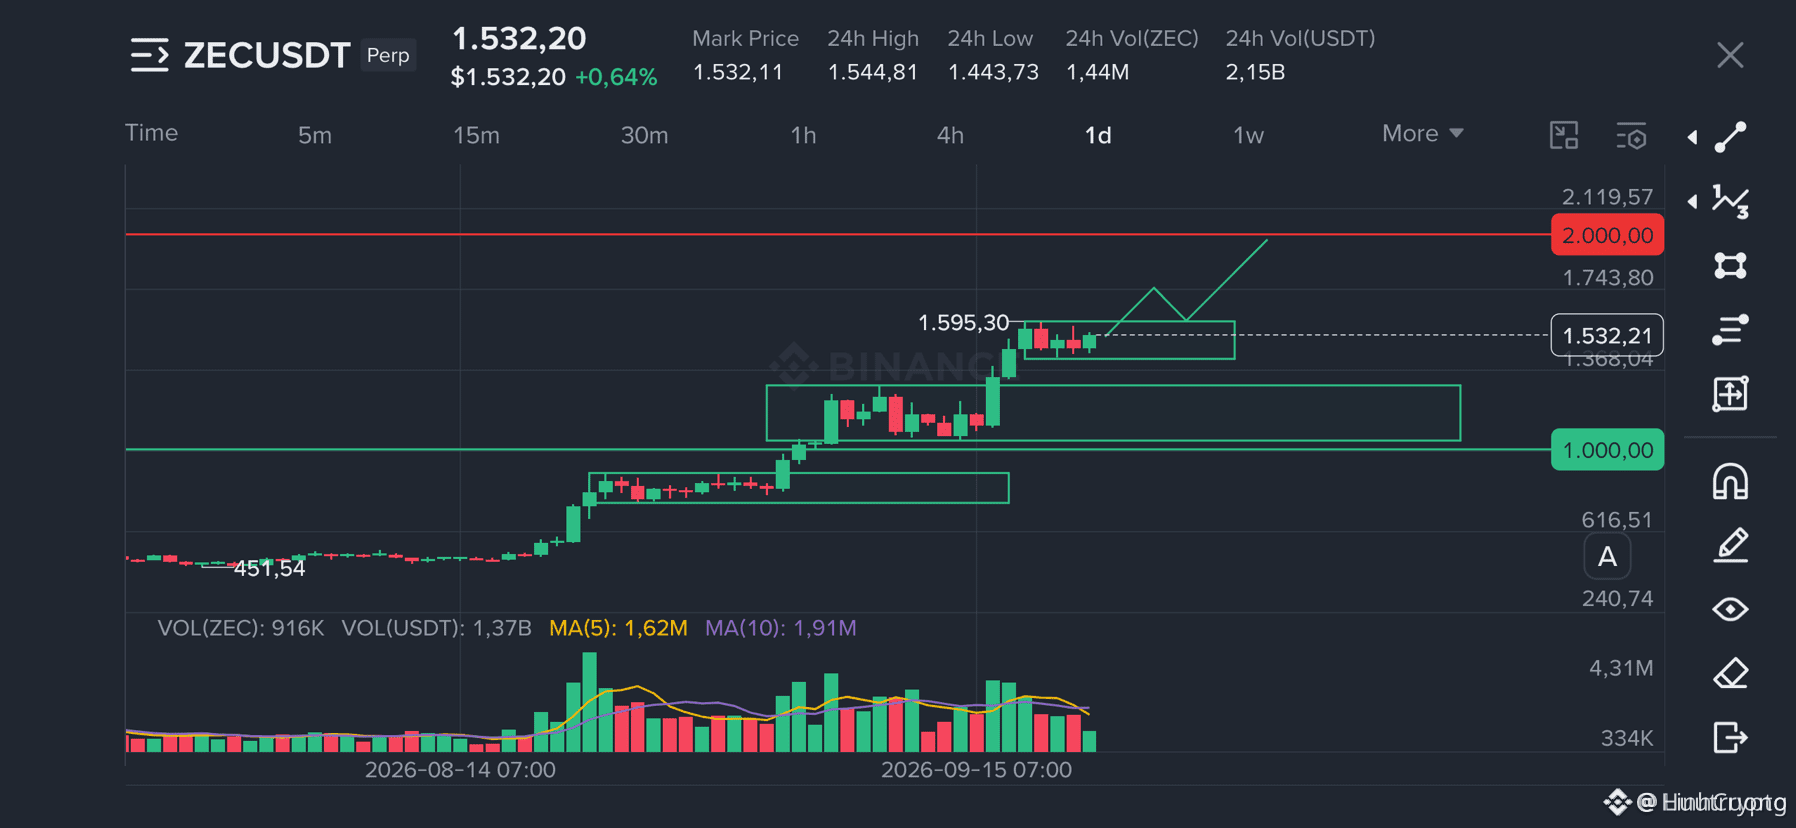Toggle the pencil drawing lock tool
The image size is (1796, 828).
pyautogui.click(x=1730, y=546)
